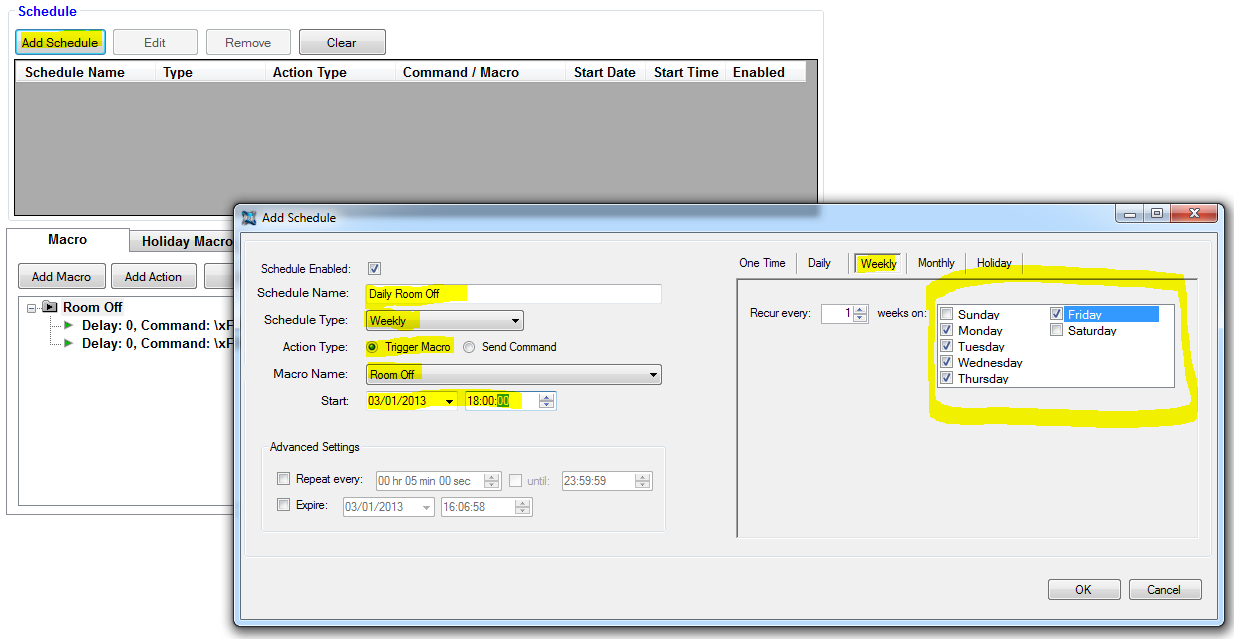The height and width of the screenshot is (639, 1234).
Task: Open the Schedule Type dropdown
Action: (515, 321)
